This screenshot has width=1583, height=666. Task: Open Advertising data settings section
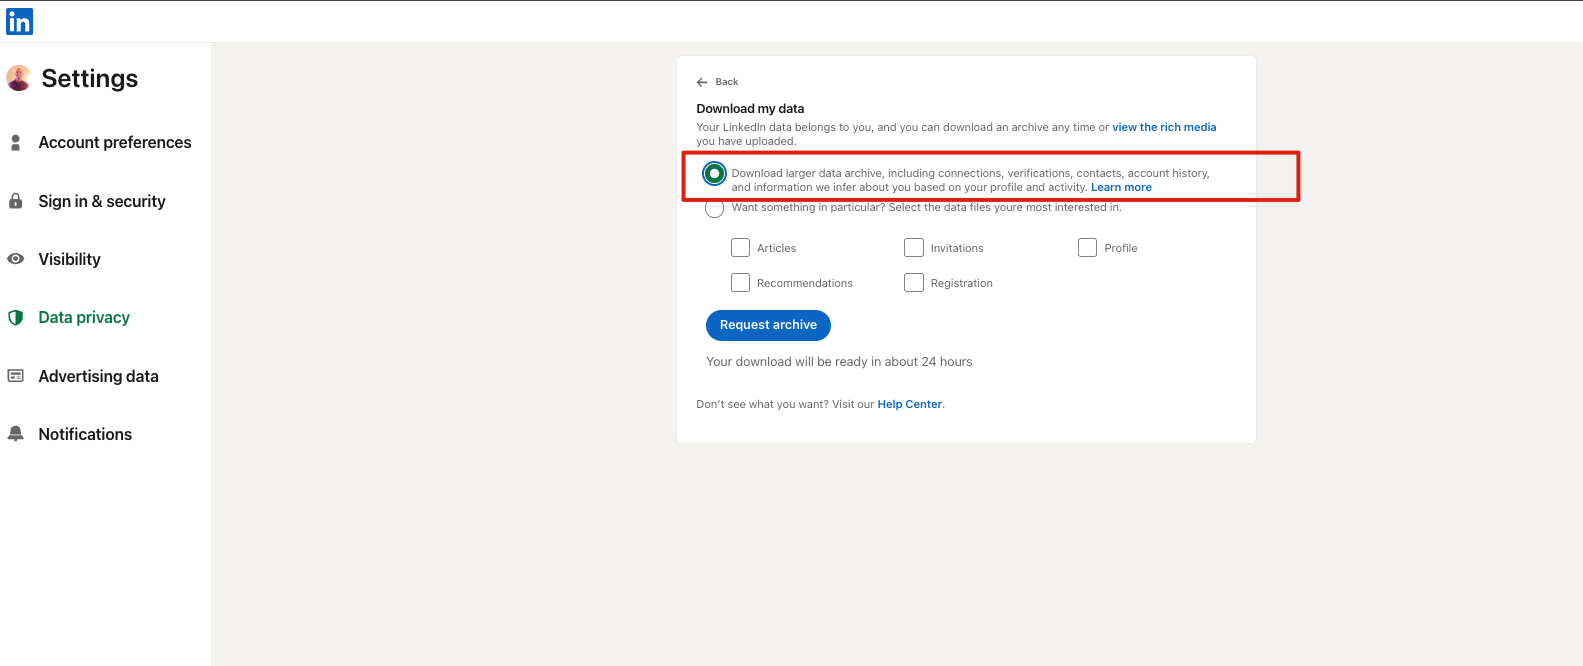(99, 376)
